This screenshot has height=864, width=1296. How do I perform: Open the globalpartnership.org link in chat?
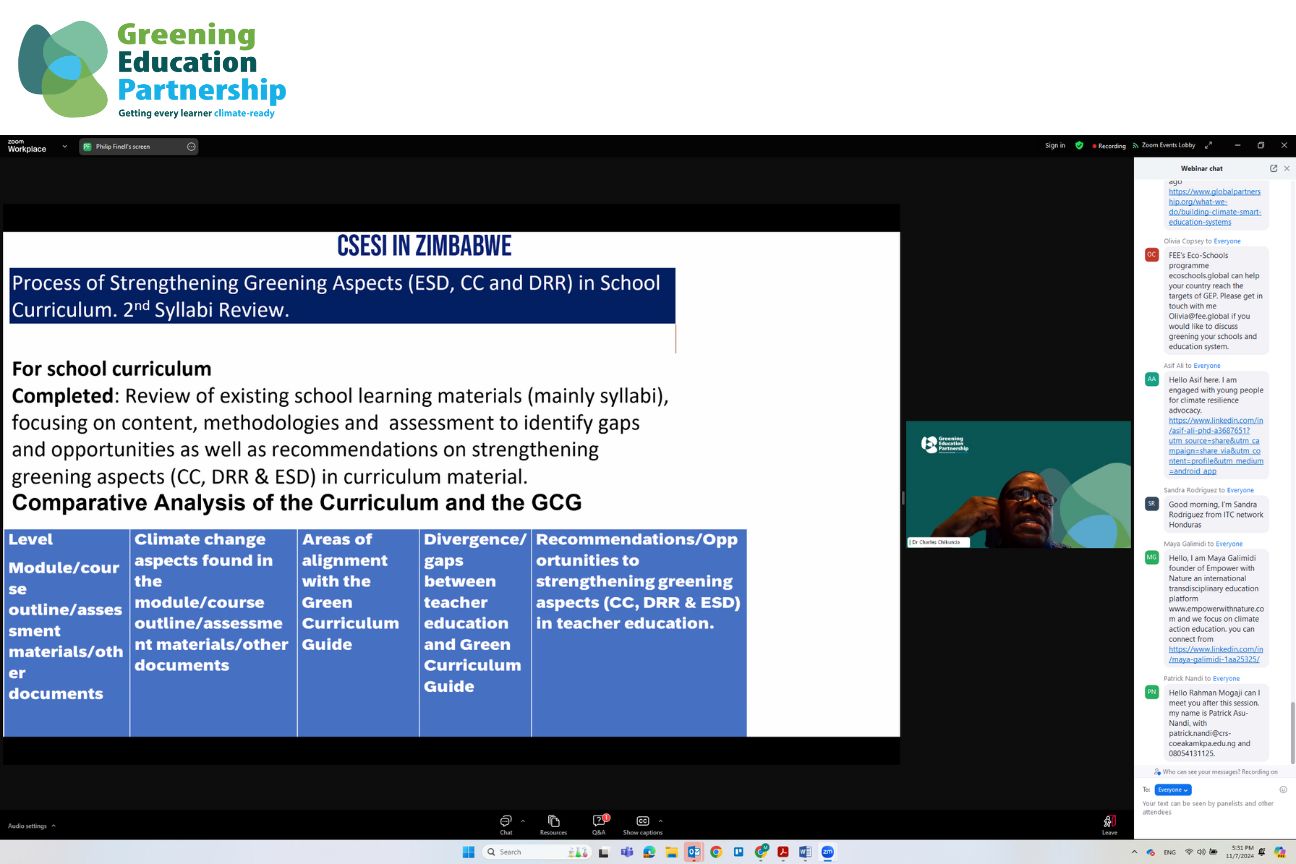click(x=1214, y=207)
